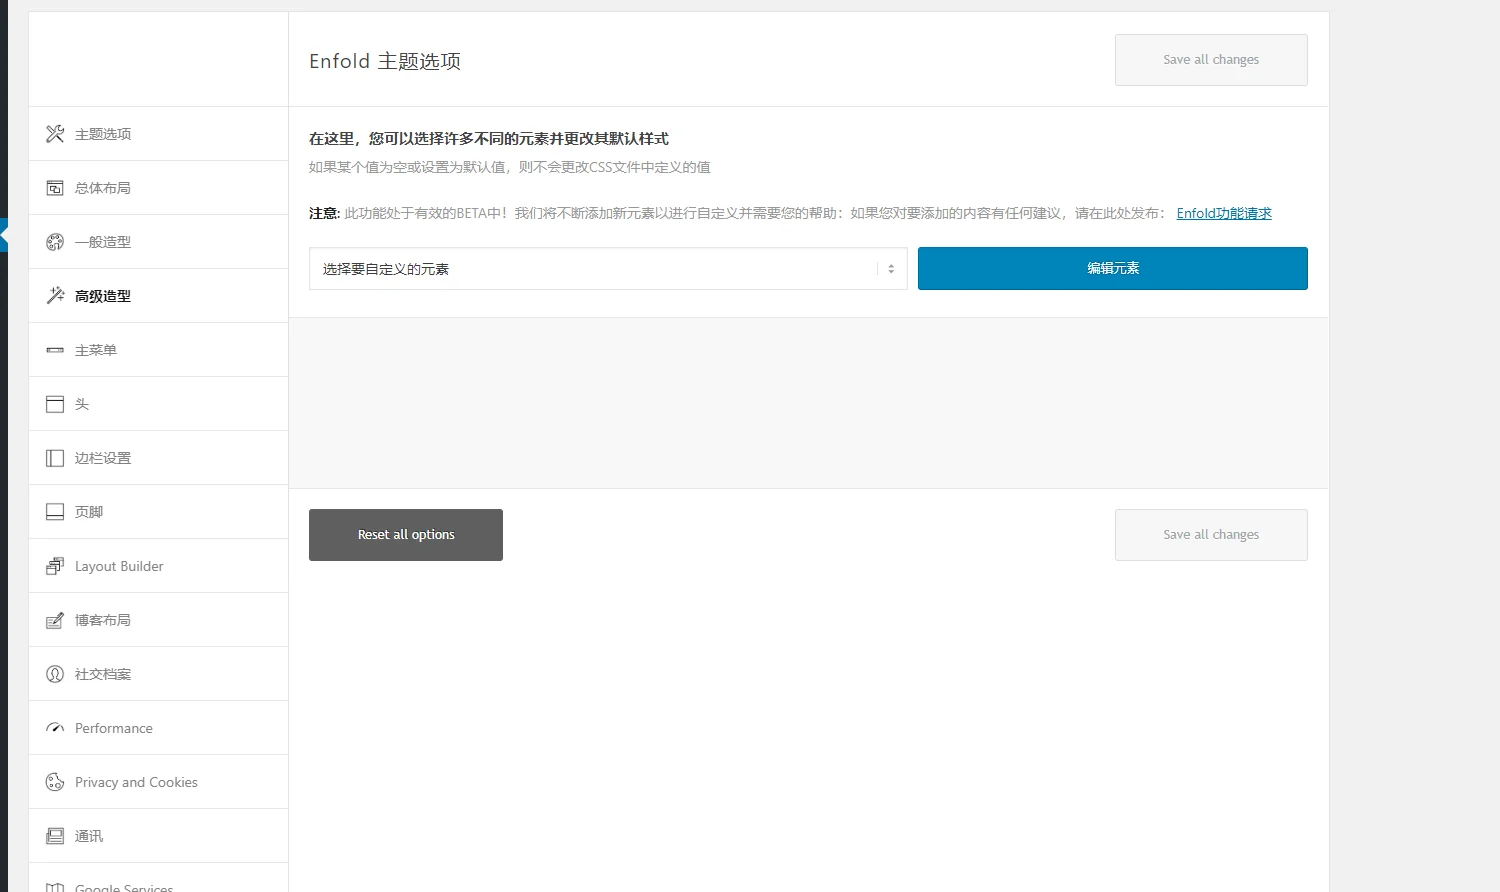Switch to the 总体布局 section
This screenshot has height=892, width=1500.
coord(158,188)
